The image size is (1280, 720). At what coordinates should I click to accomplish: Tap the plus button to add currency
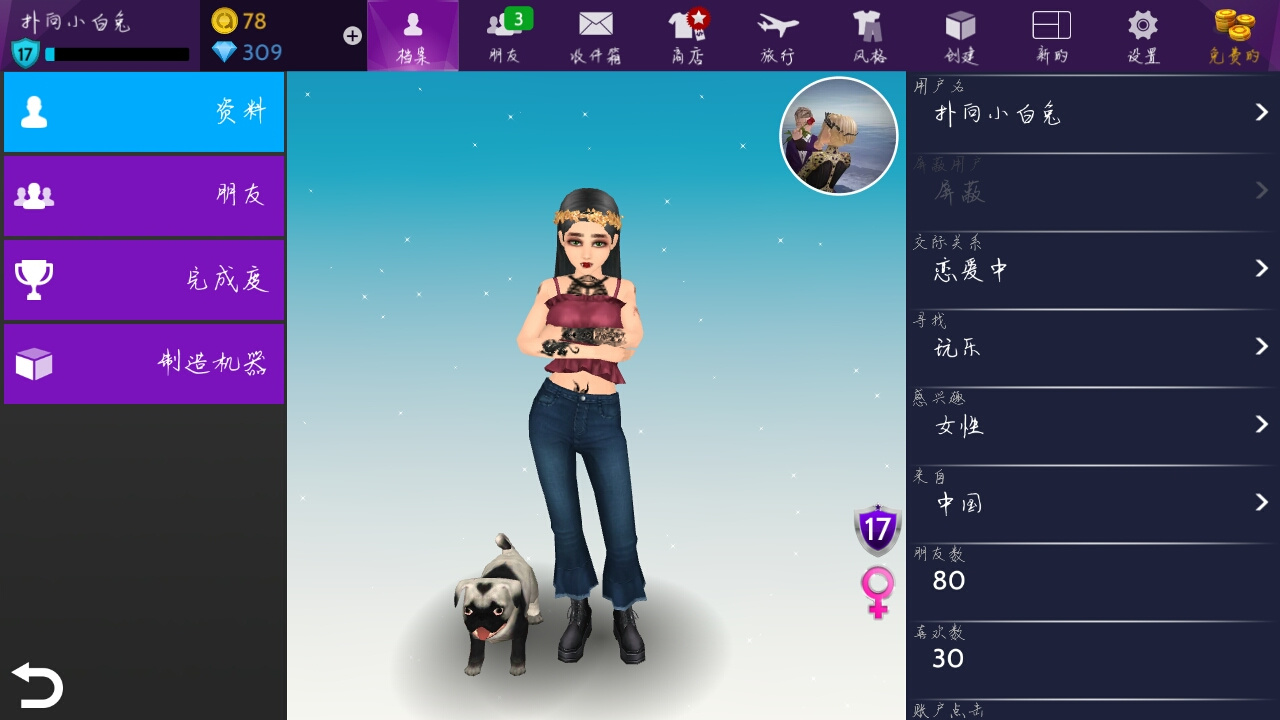point(352,36)
